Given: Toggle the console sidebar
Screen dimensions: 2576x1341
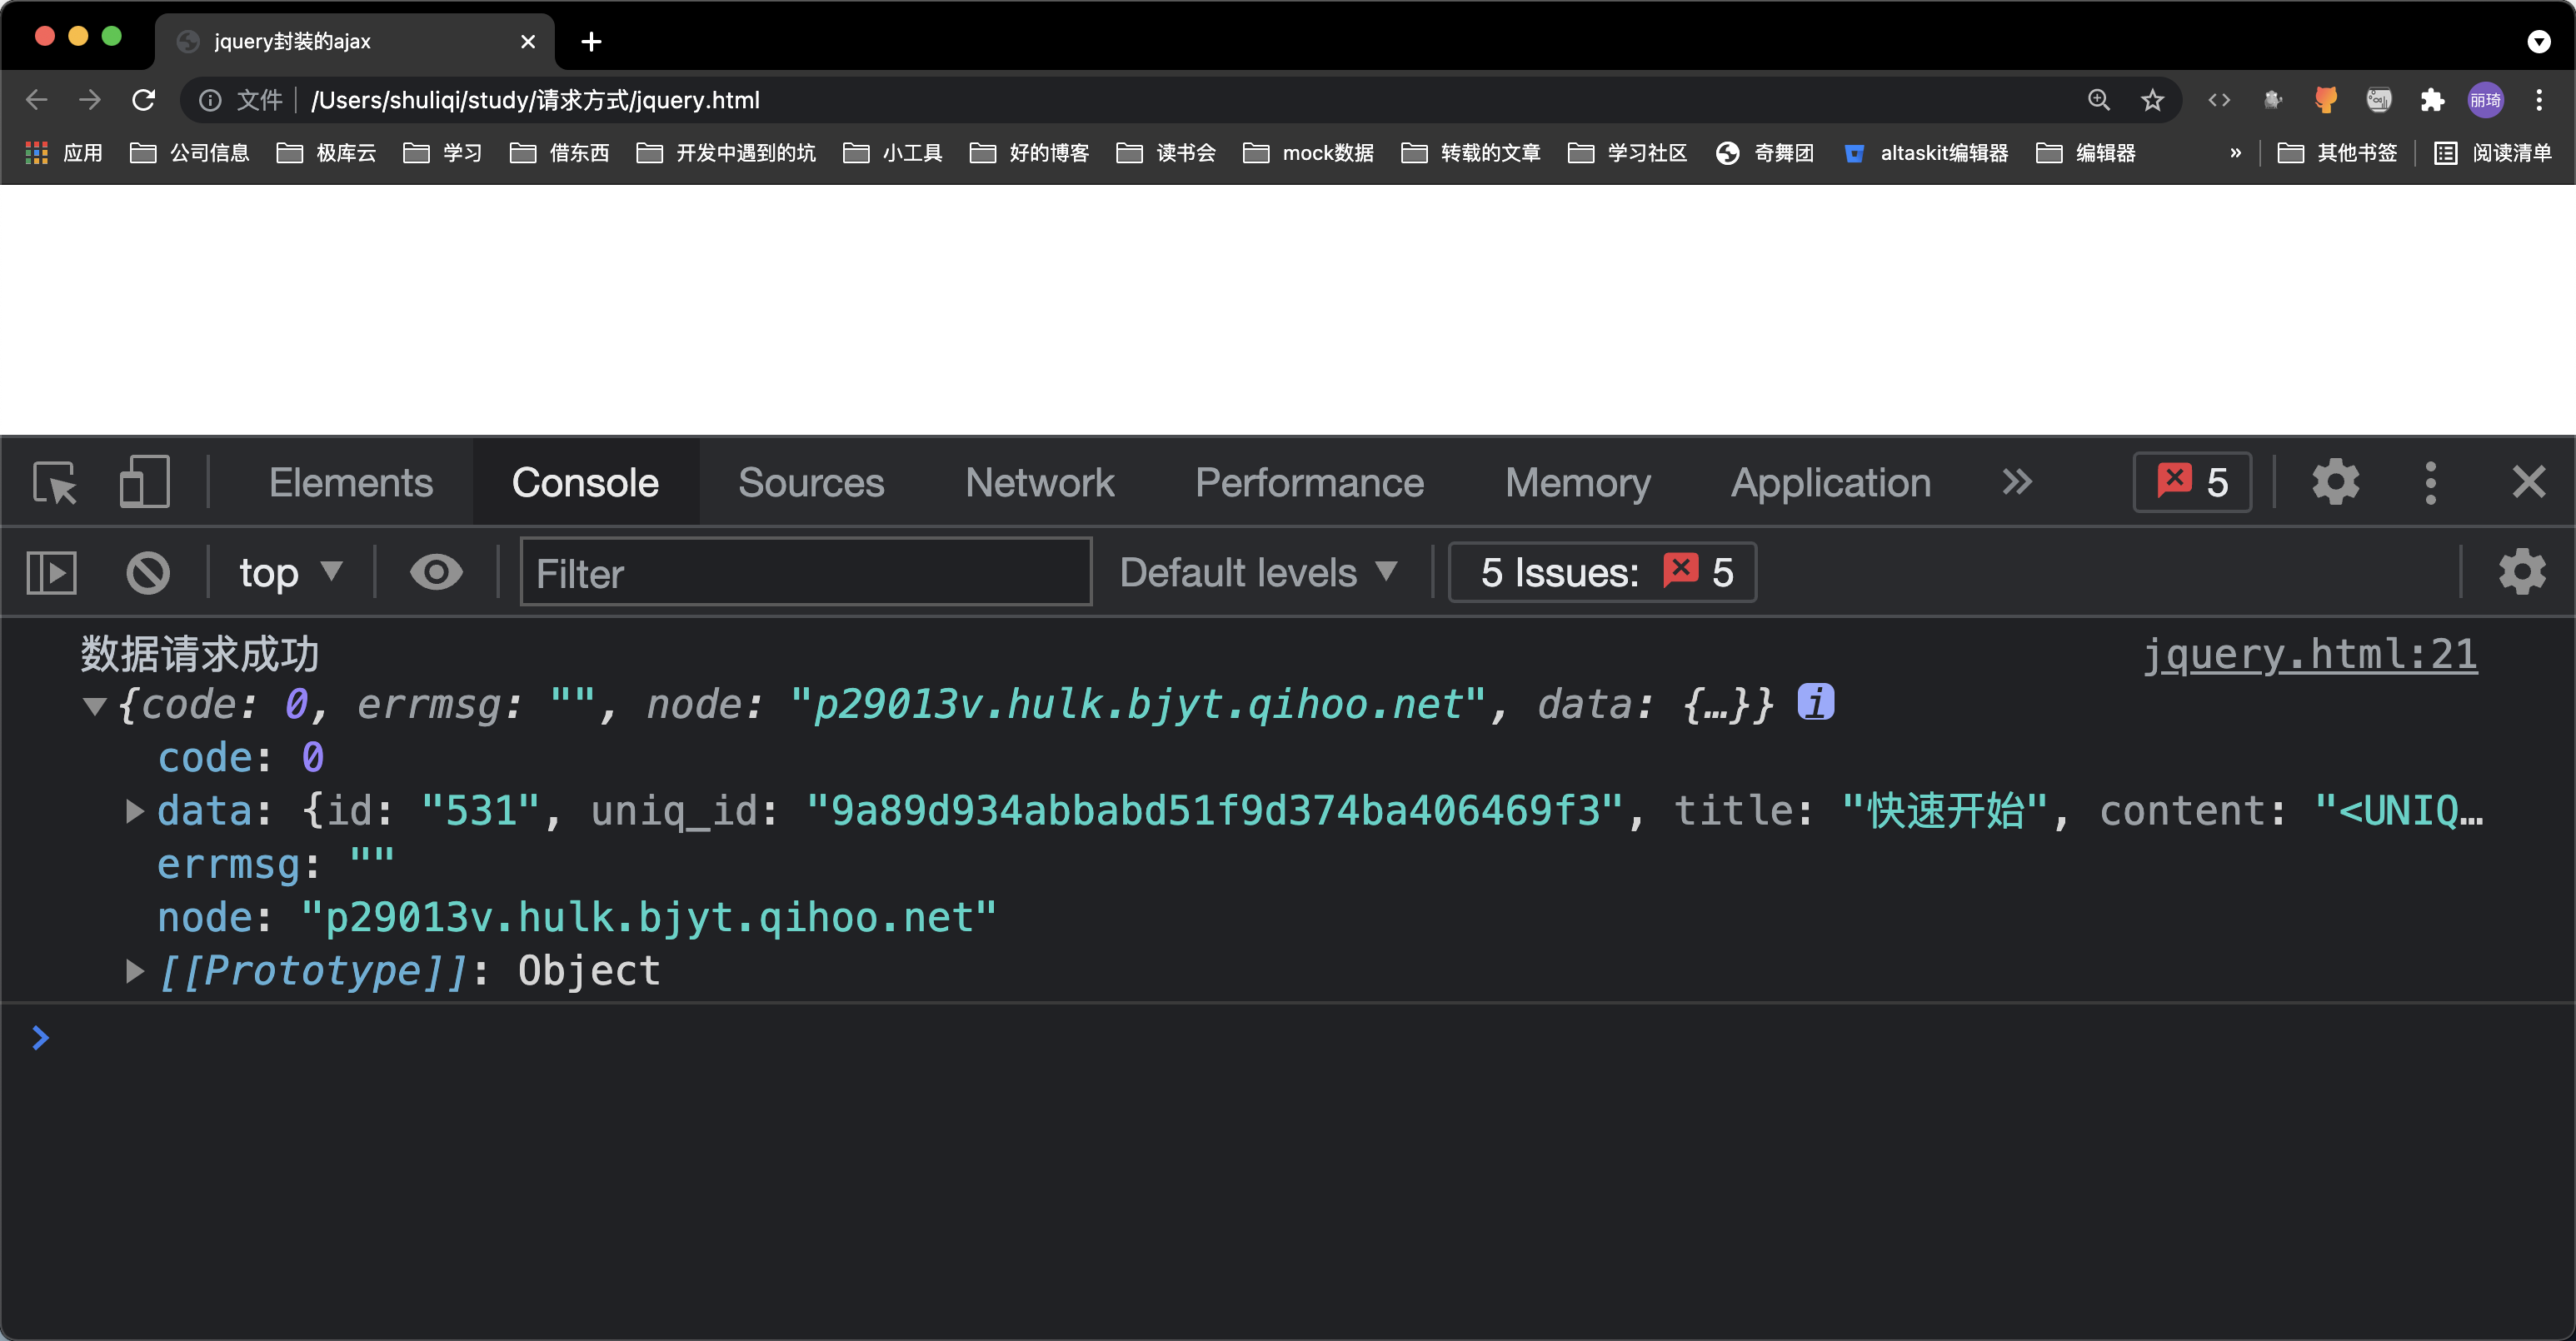Looking at the screenshot, I should pos(51,573).
